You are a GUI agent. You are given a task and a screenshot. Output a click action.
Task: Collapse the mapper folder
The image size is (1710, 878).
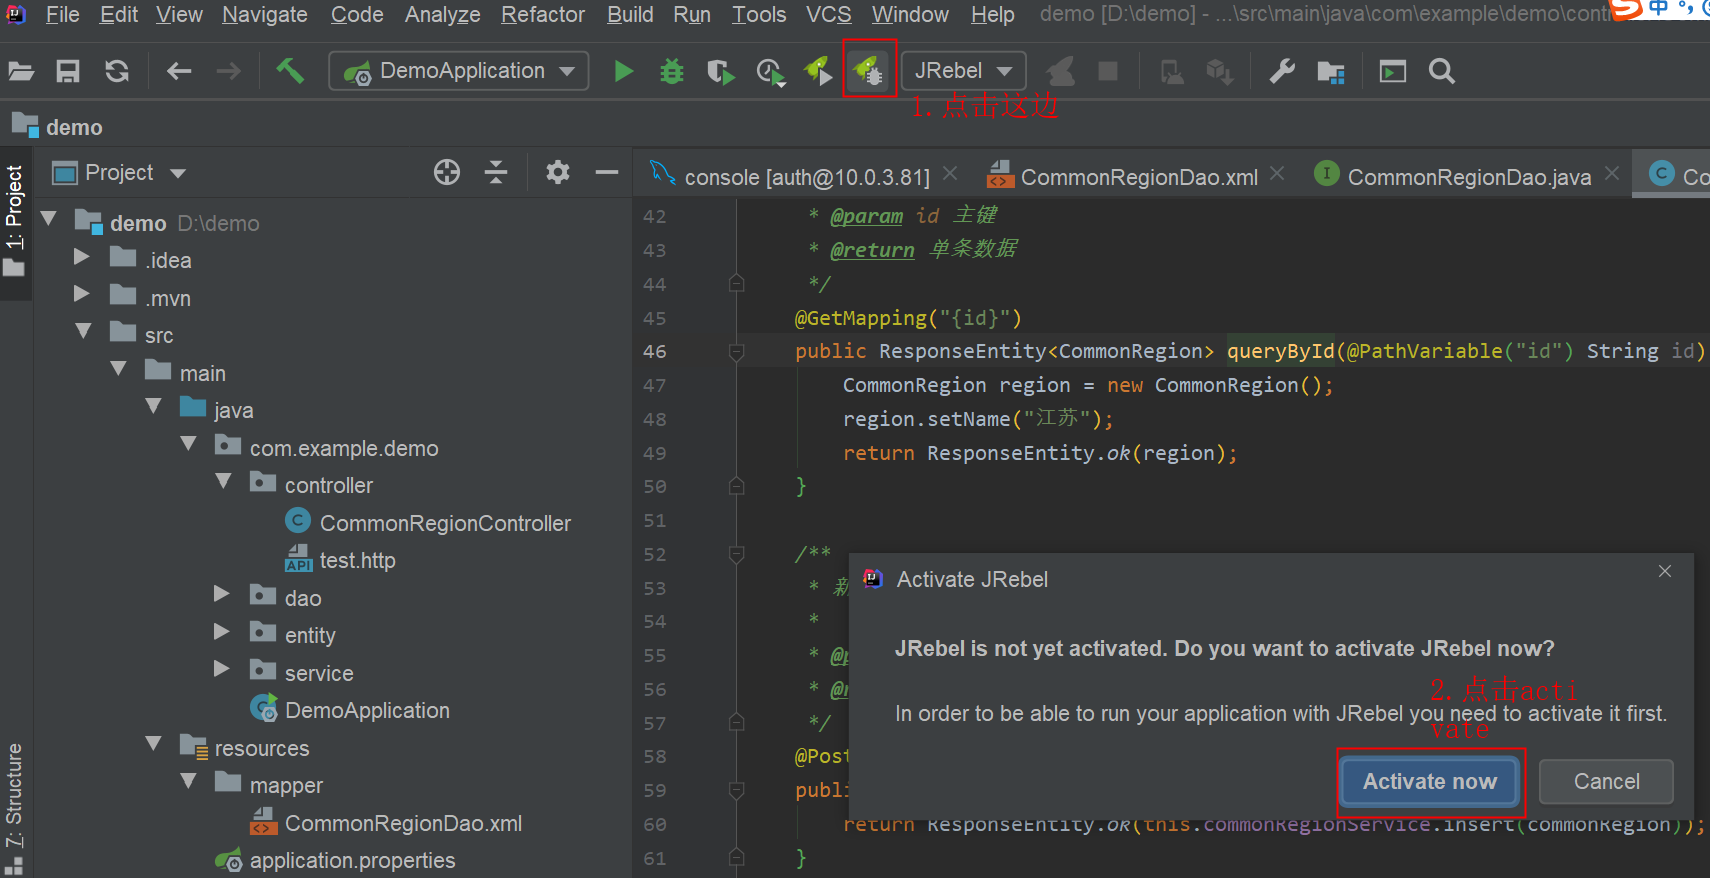[x=188, y=781]
